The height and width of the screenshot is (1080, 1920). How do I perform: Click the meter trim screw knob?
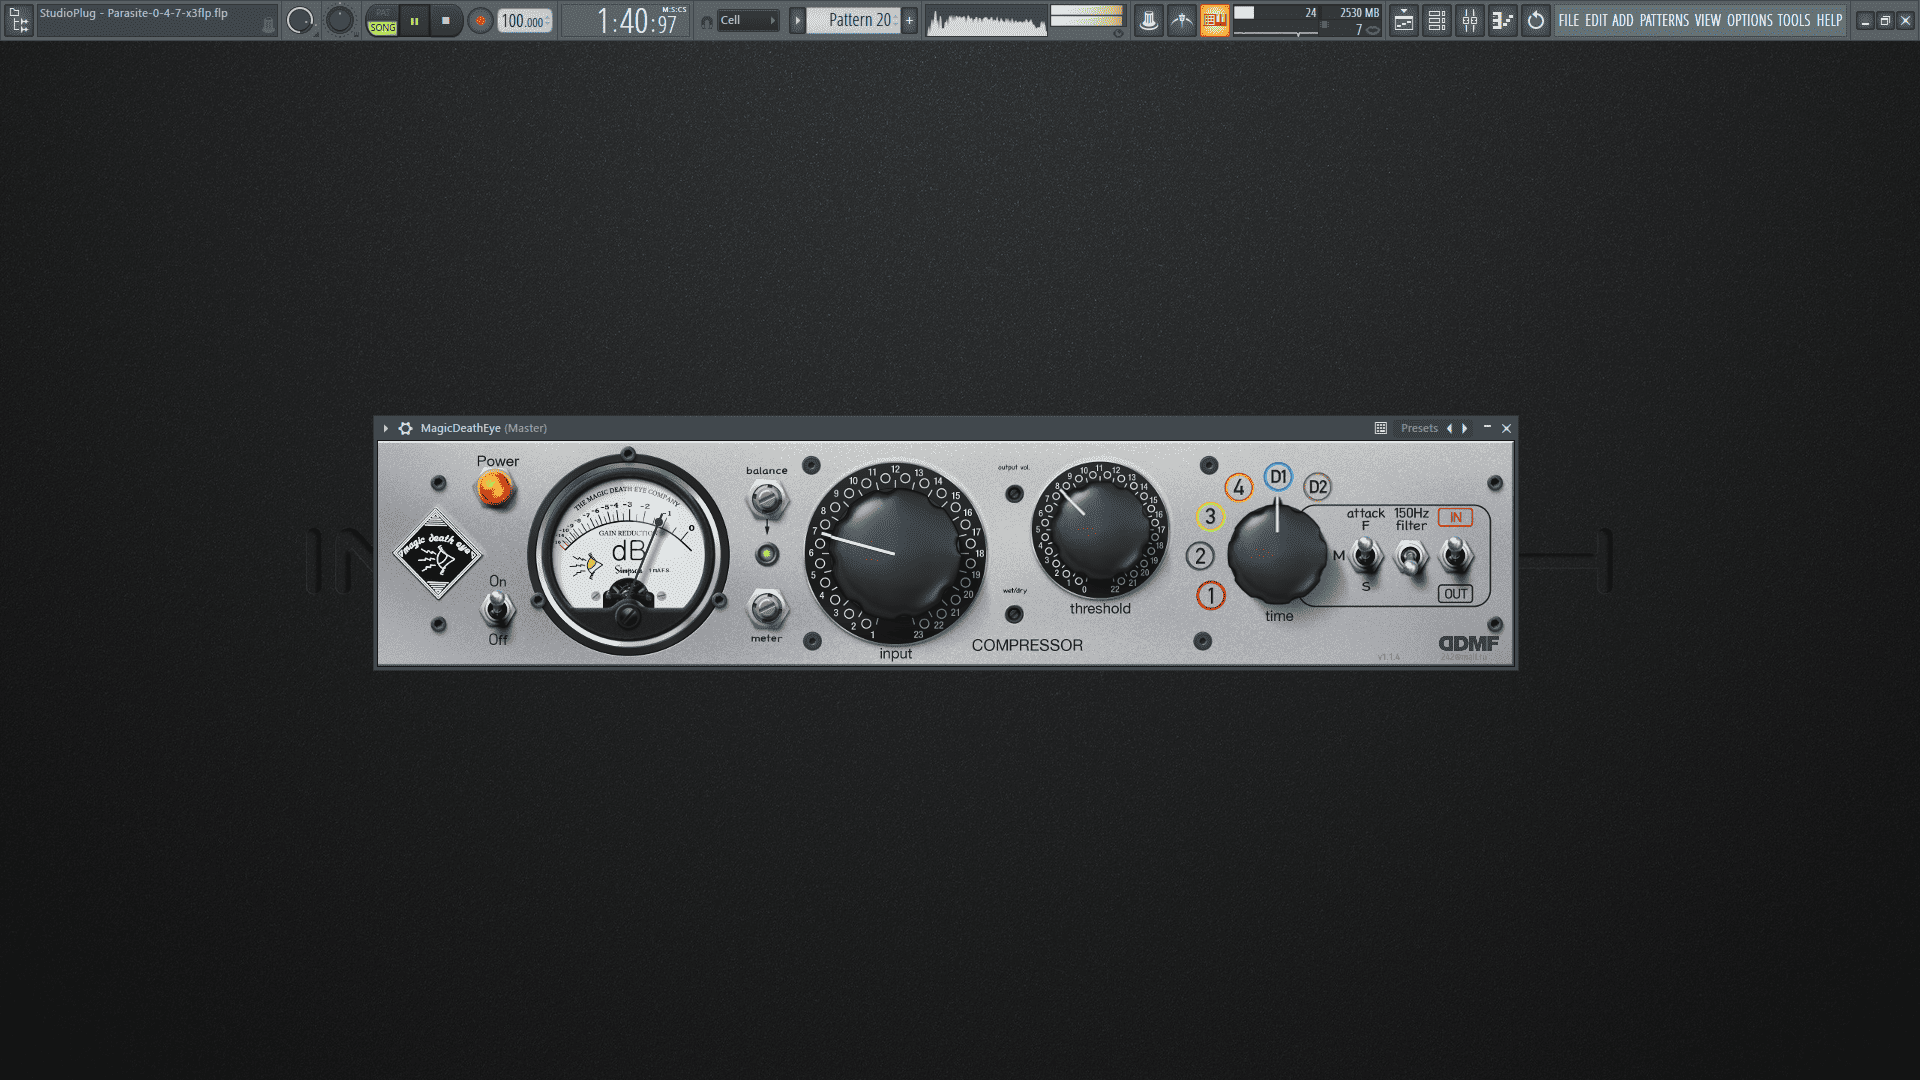766,607
